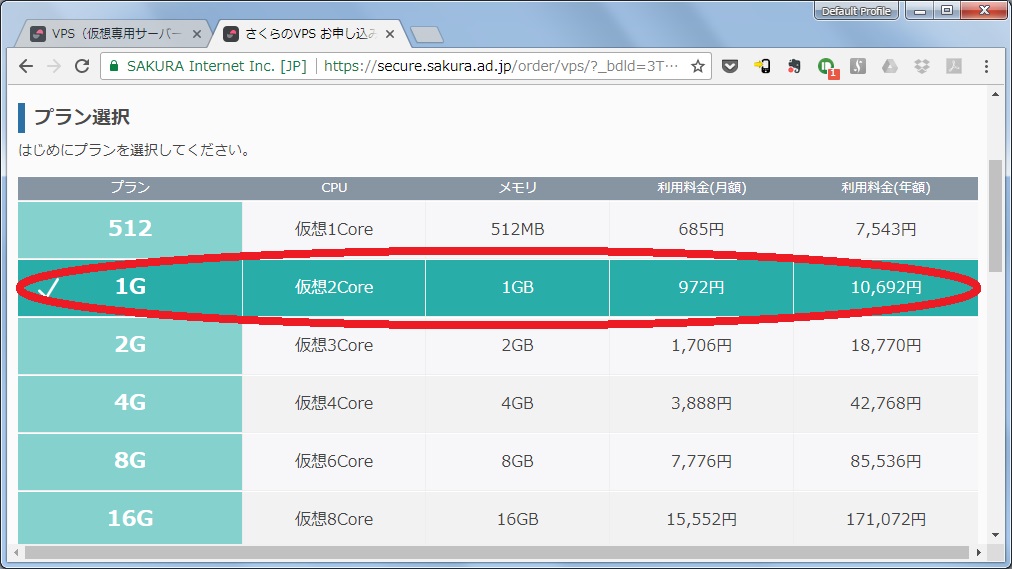
Task: Click the 1,706円 monthly price
Action: click(x=701, y=345)
